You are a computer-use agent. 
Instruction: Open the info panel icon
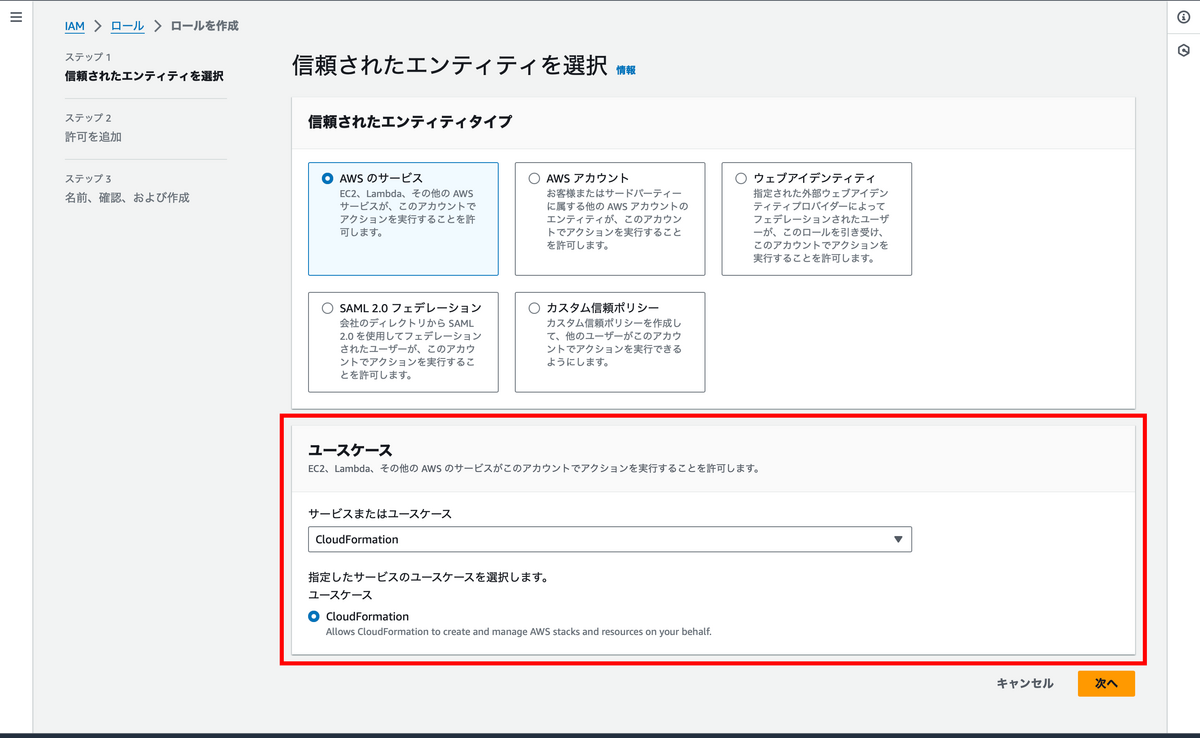point(1184,18)
